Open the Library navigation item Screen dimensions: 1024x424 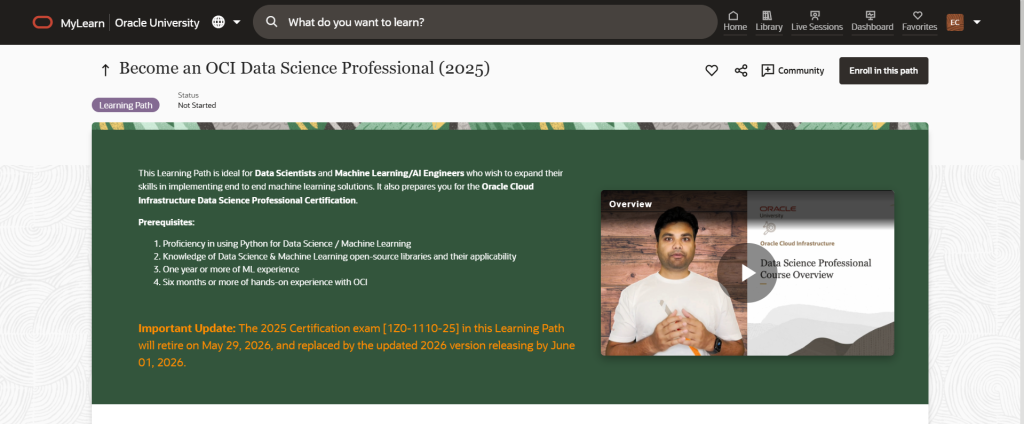tap(769, 22)
